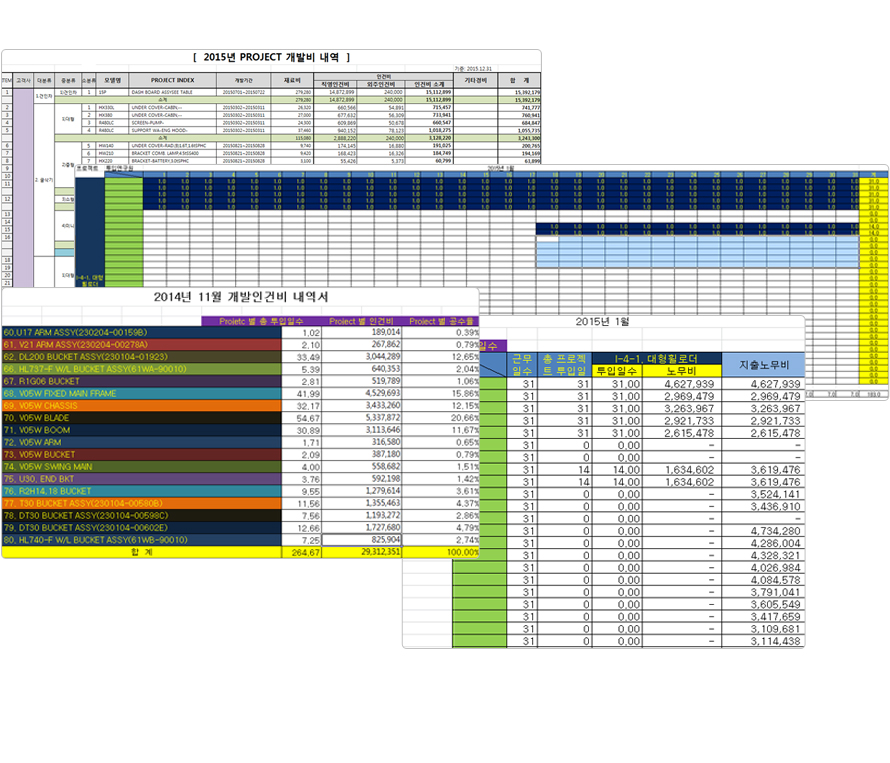The image size is (890, 763).
Task: Click the '2015년 PROJECT 개발비 내역' sheet title
Action: pyautogui.click(x=271, y=57)
